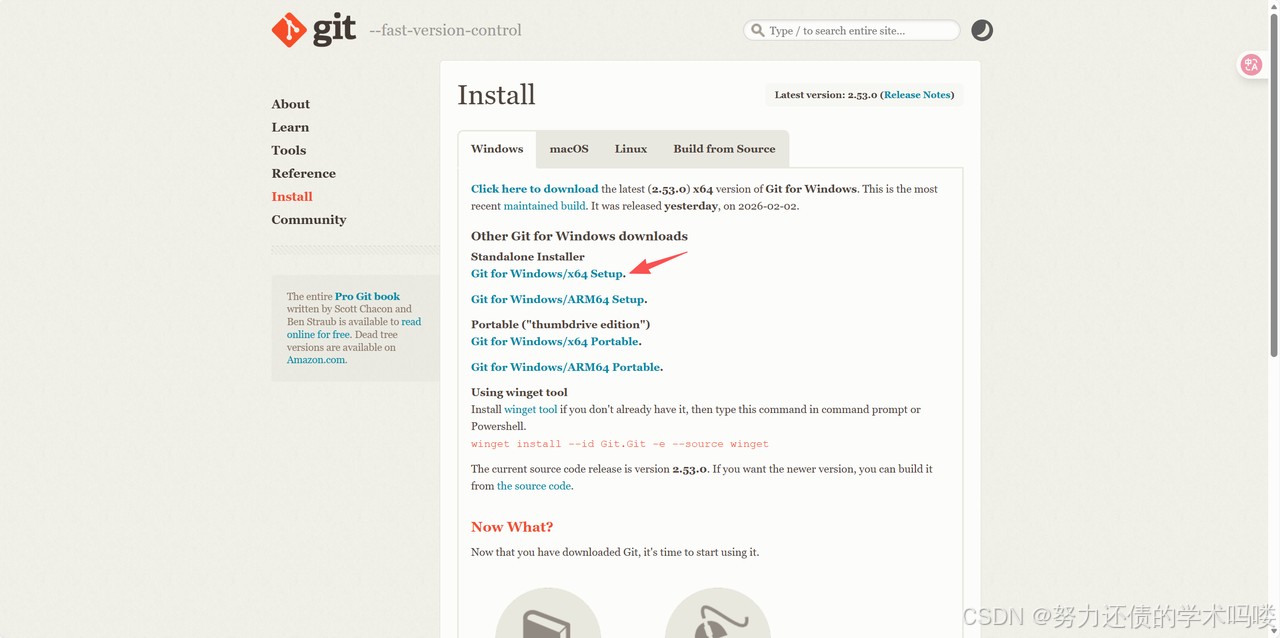Open the winget tool link

(x=531, y=410)
